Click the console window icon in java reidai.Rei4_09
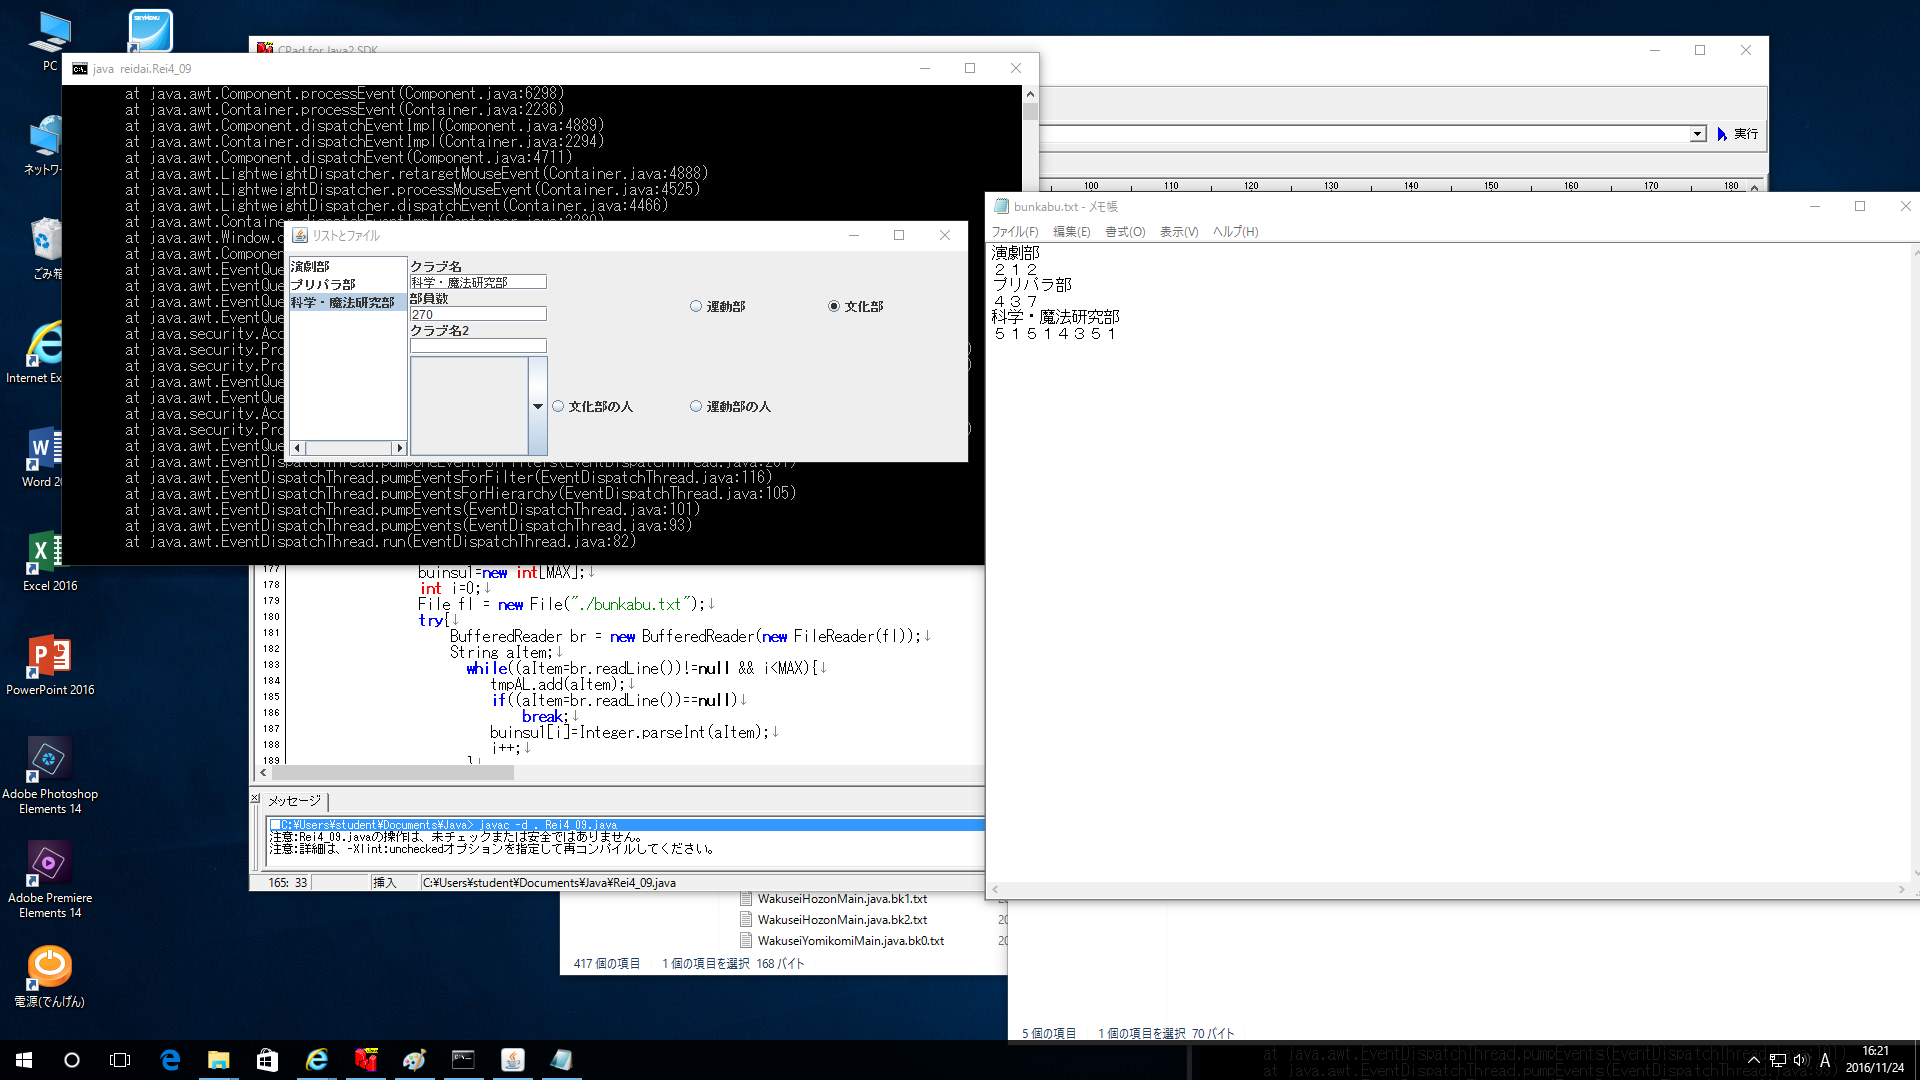This screenshot has width=1920, height=1080. pyautogui.click(x=80, y=69)
